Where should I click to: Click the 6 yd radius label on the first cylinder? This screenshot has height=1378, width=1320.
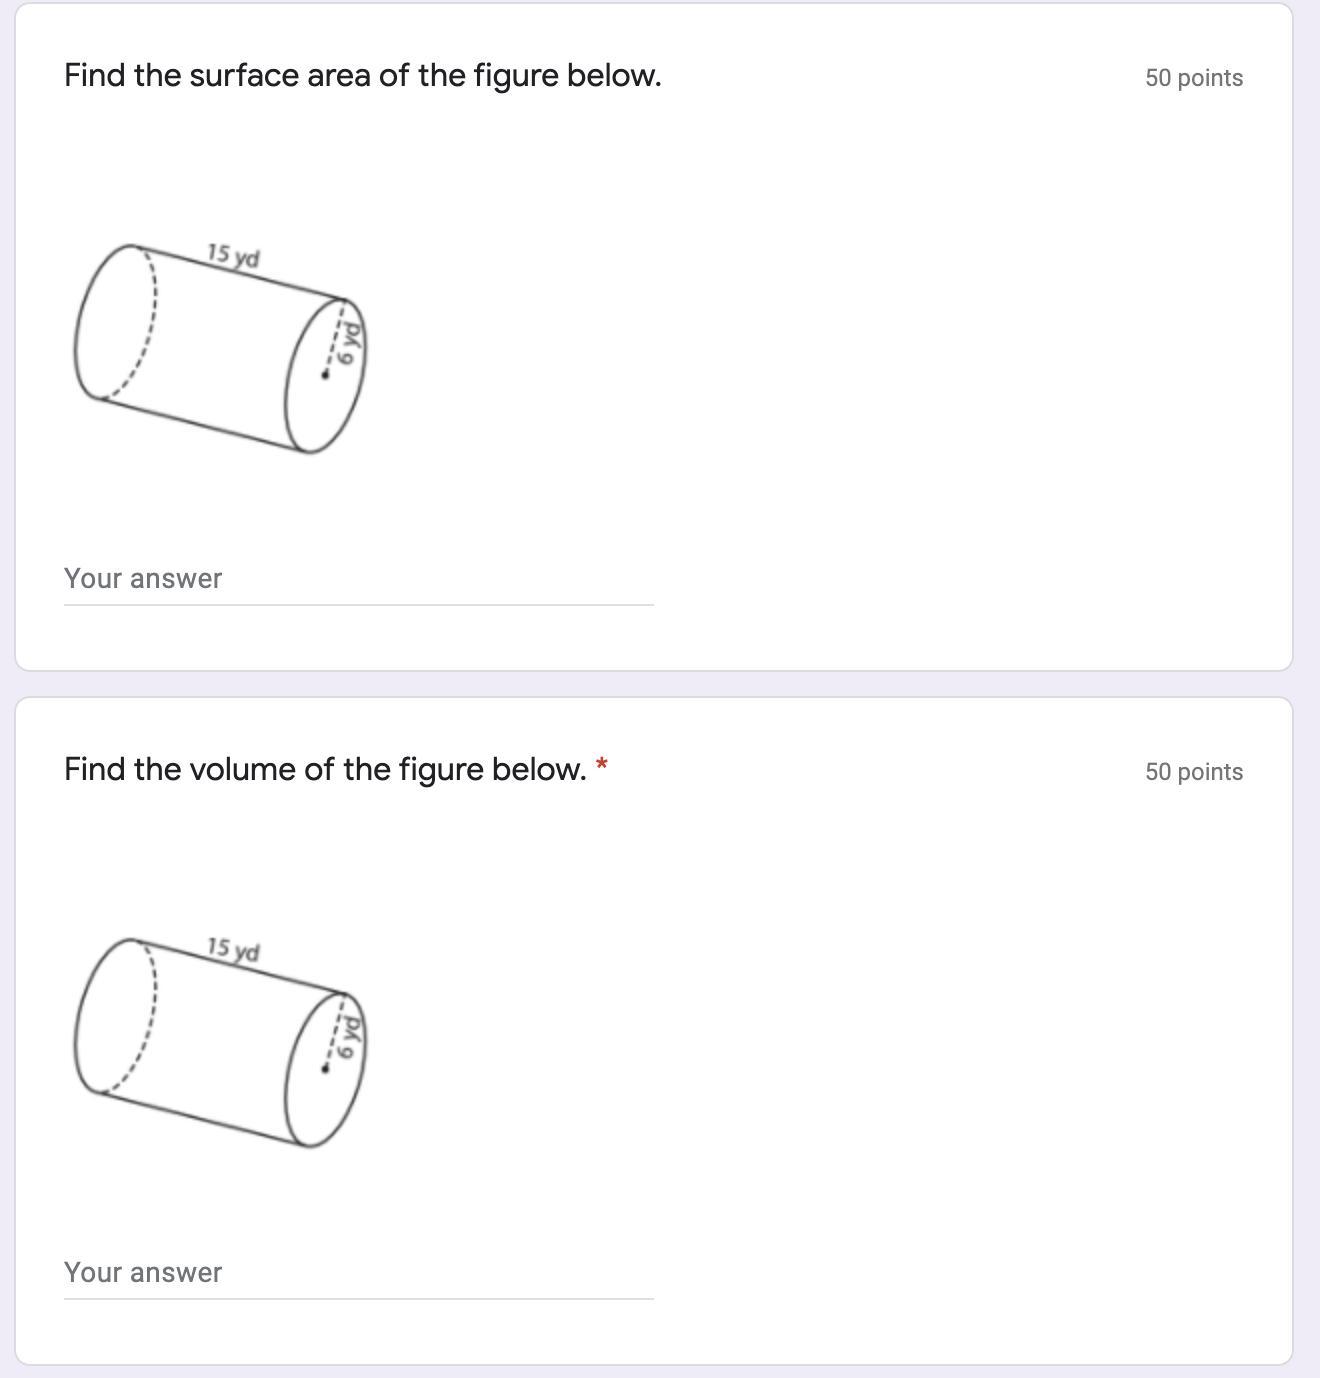(x=348, y=344)
